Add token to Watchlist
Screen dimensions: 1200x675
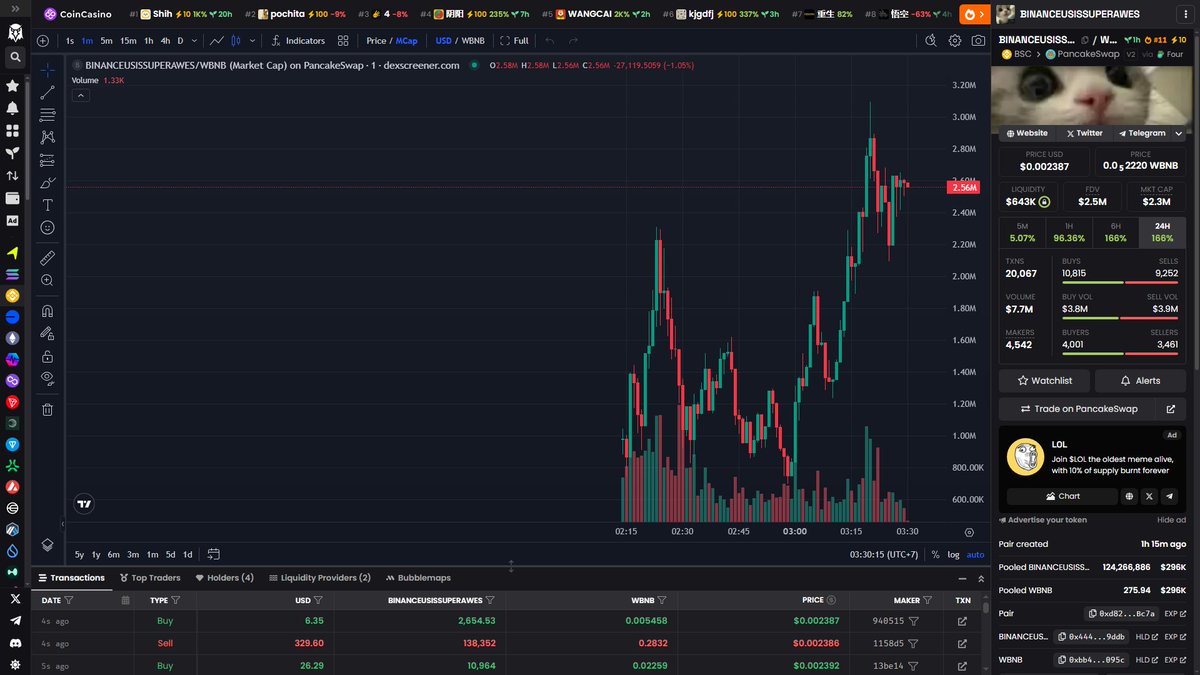click(x=1044, y=381)
